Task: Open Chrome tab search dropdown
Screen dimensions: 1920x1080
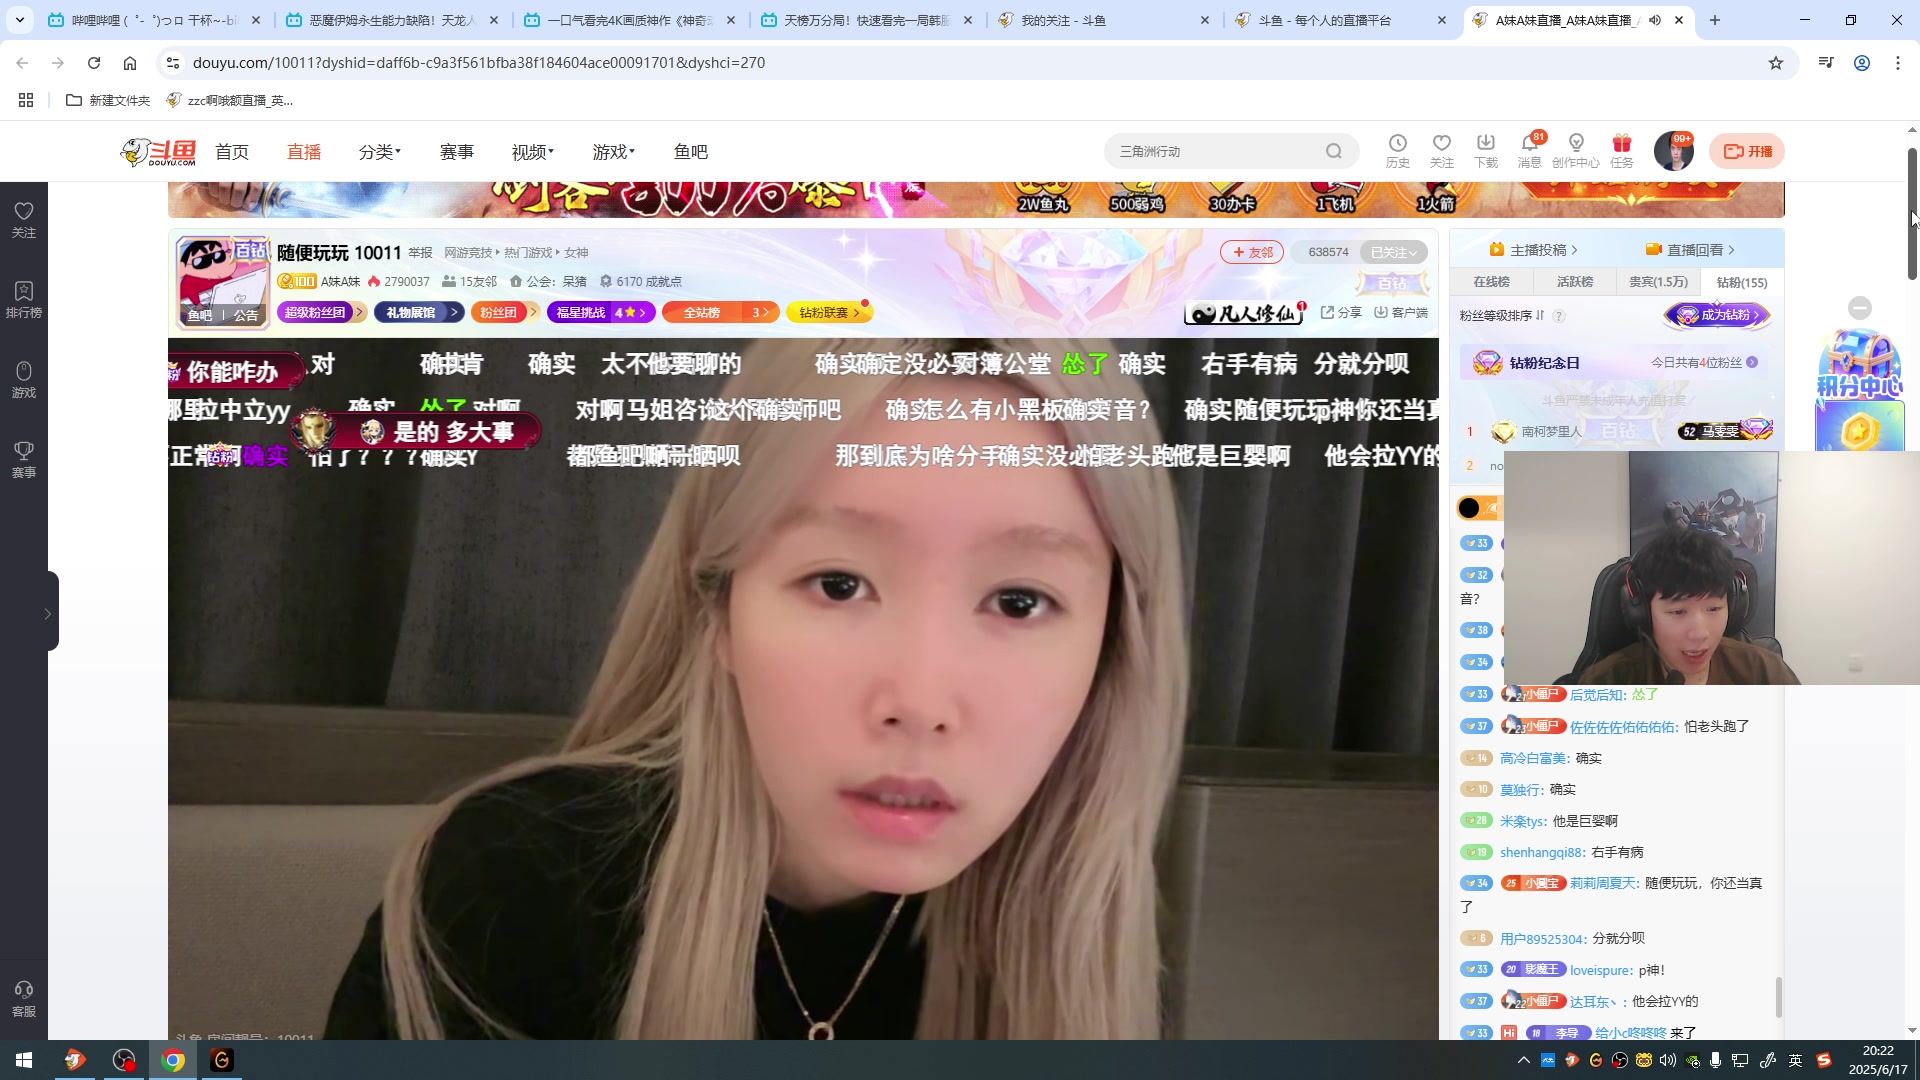Action: coord(19,20)
